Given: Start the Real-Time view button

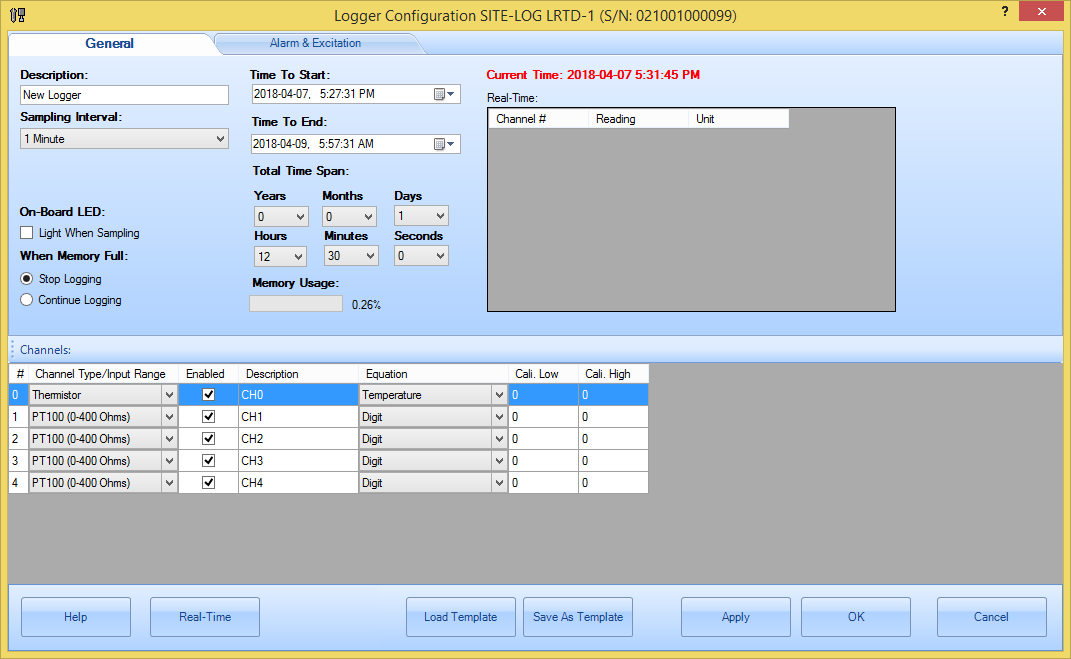Looking at the screenshot, I should pyautogui.click(x=205, y=617).
